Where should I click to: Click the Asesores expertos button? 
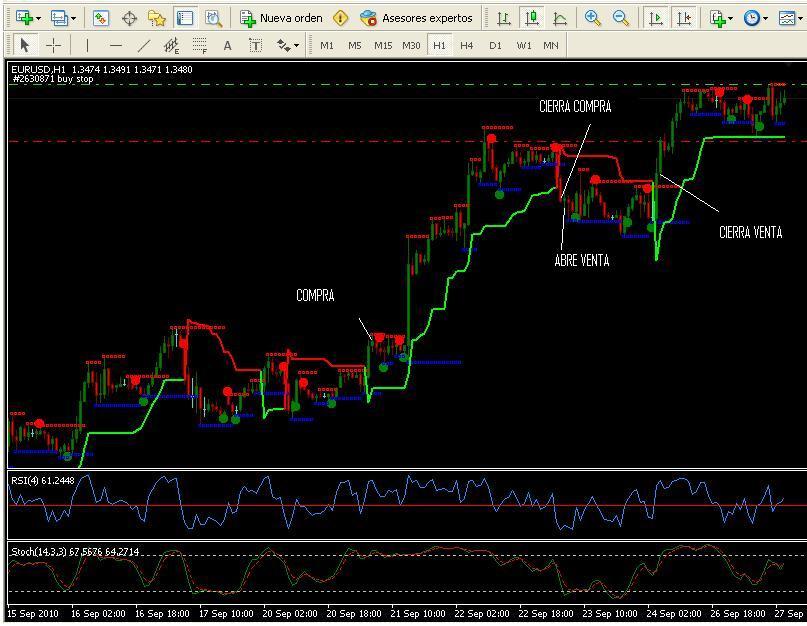[x=418, y=18]
